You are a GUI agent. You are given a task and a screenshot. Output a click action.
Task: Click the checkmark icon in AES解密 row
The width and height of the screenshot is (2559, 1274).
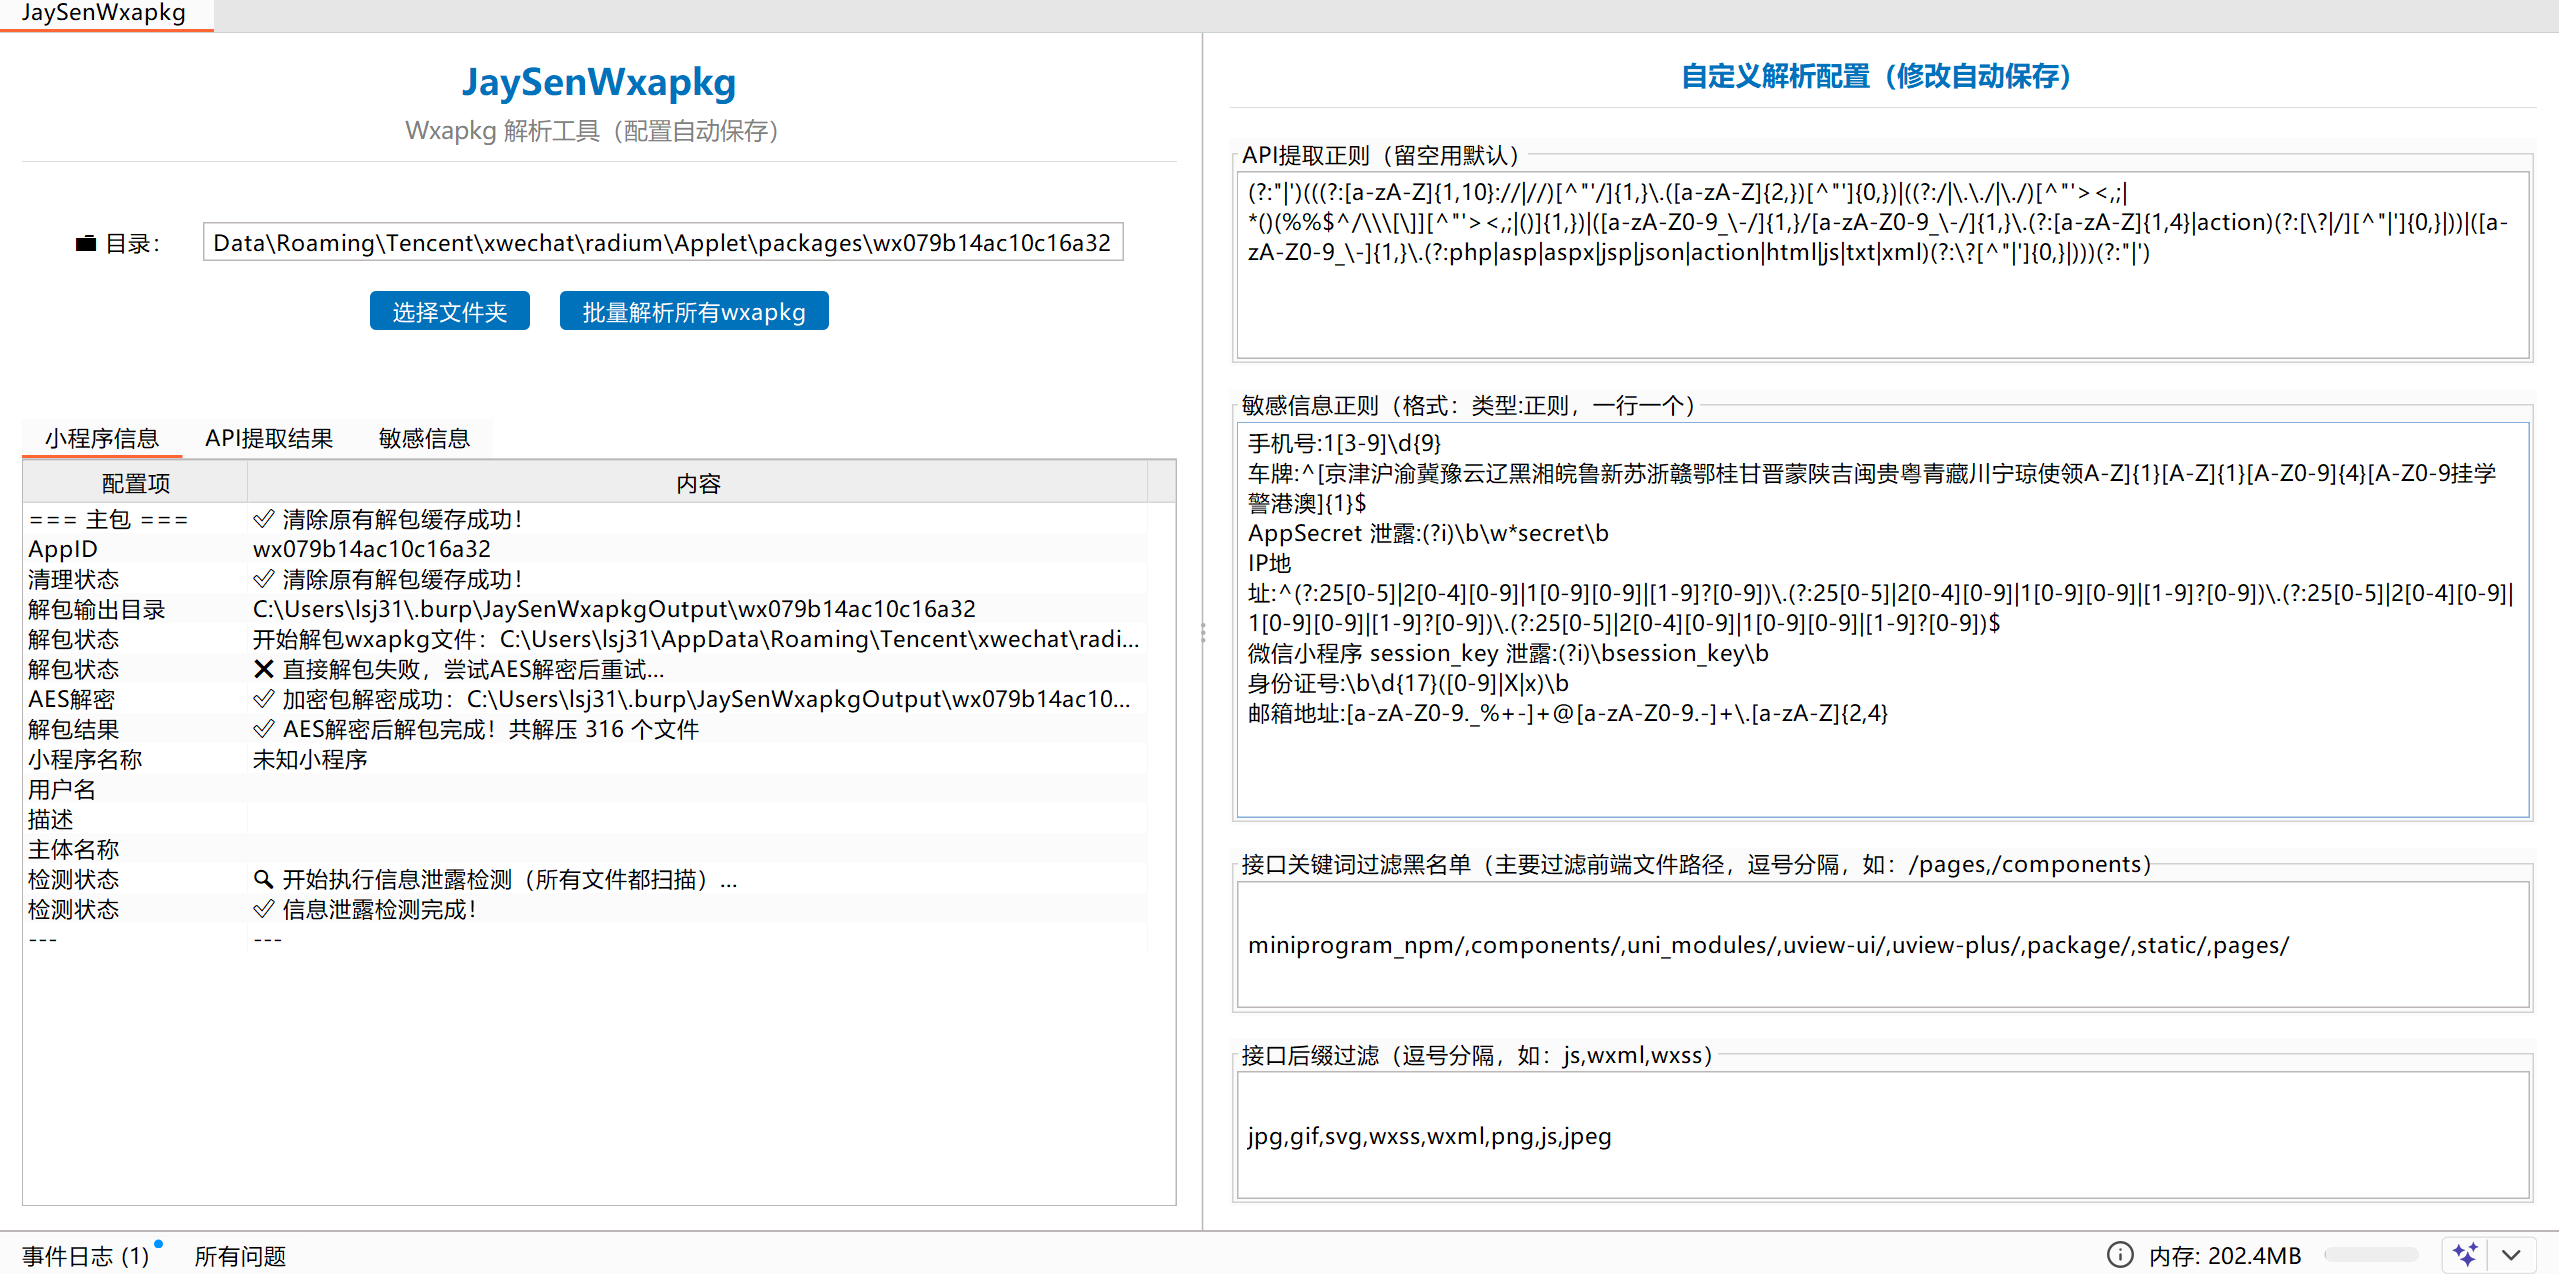263,699
